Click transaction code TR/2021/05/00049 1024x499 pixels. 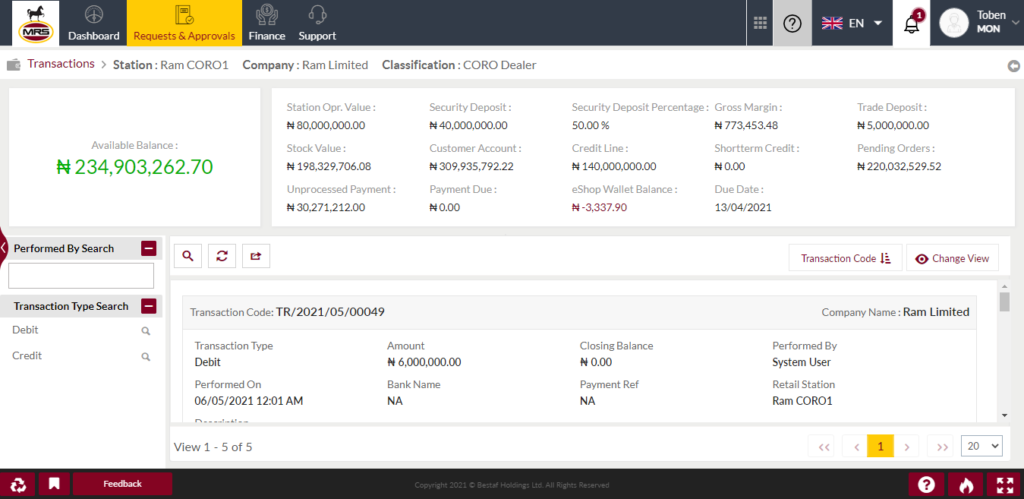click(330, 312)
